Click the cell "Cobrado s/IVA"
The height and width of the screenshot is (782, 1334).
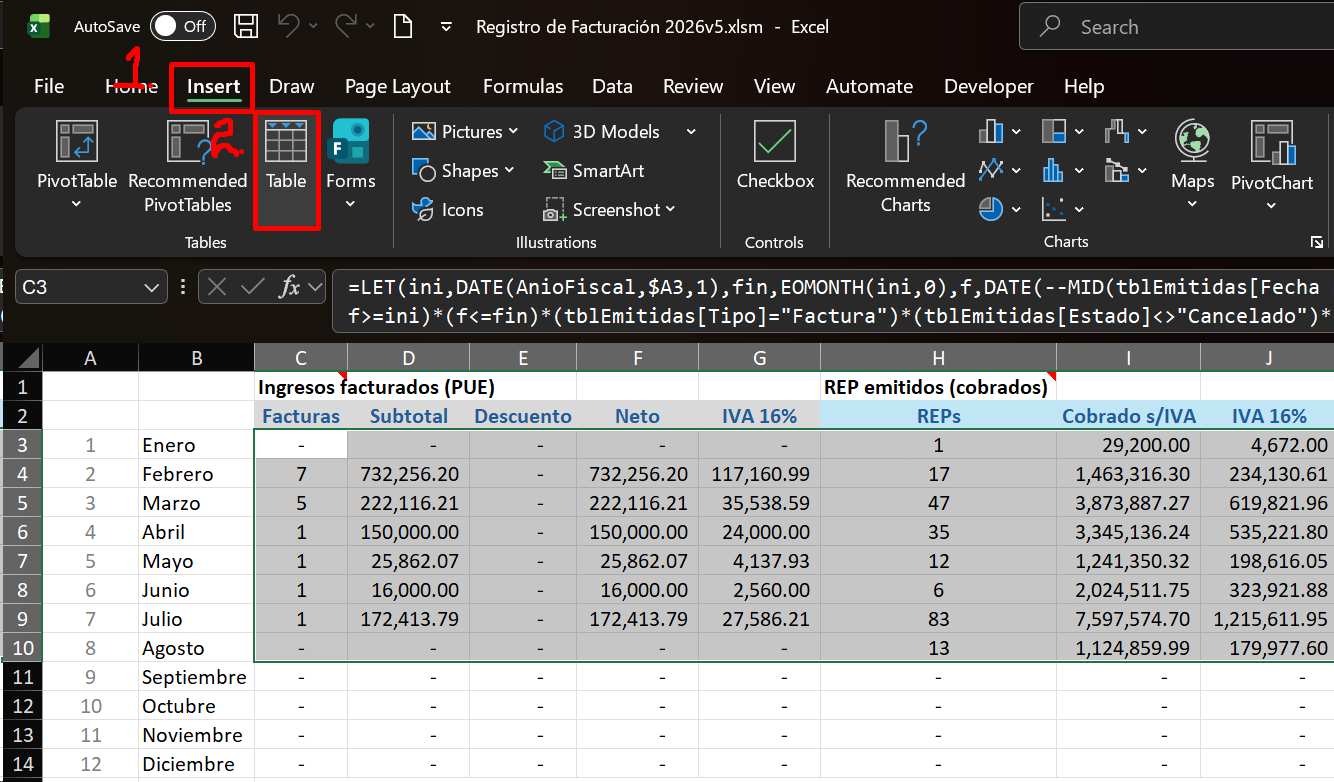pos(1128,416)
